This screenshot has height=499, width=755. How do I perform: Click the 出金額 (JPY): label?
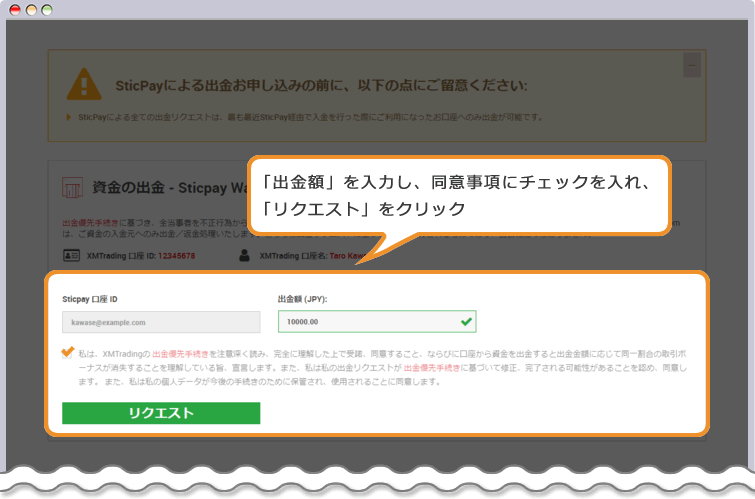tap(302, 299)
